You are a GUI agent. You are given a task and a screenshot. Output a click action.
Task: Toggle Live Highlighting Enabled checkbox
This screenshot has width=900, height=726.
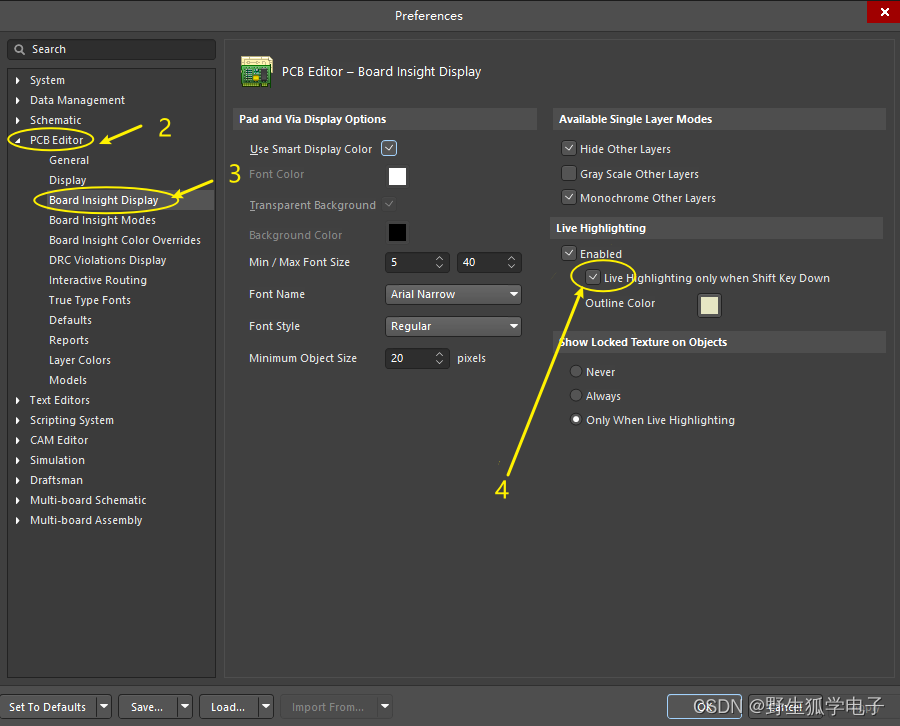pos(568,253)
